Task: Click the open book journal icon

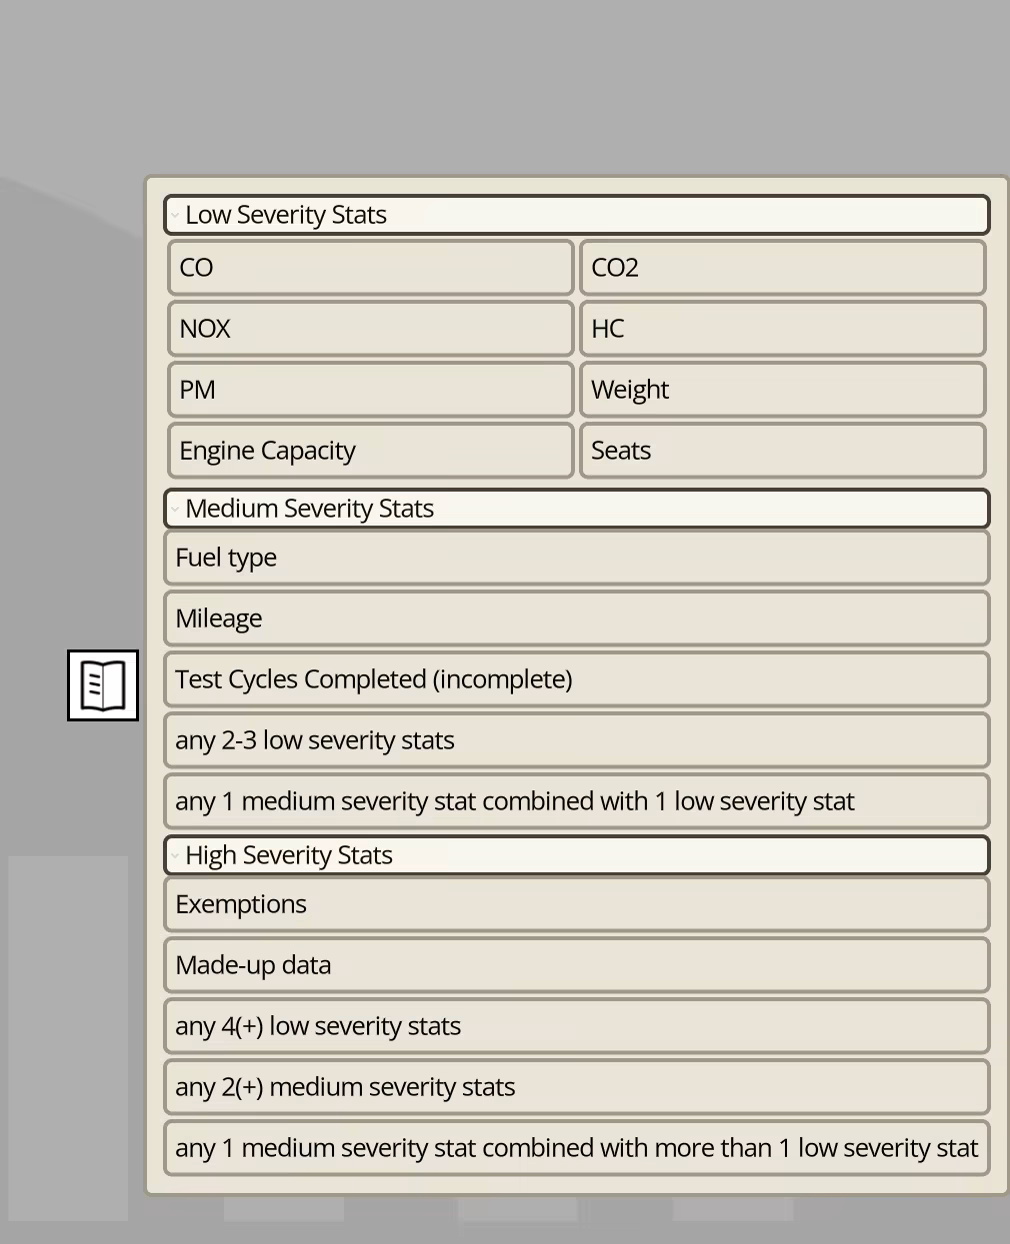Action: [x=103, y=685]
